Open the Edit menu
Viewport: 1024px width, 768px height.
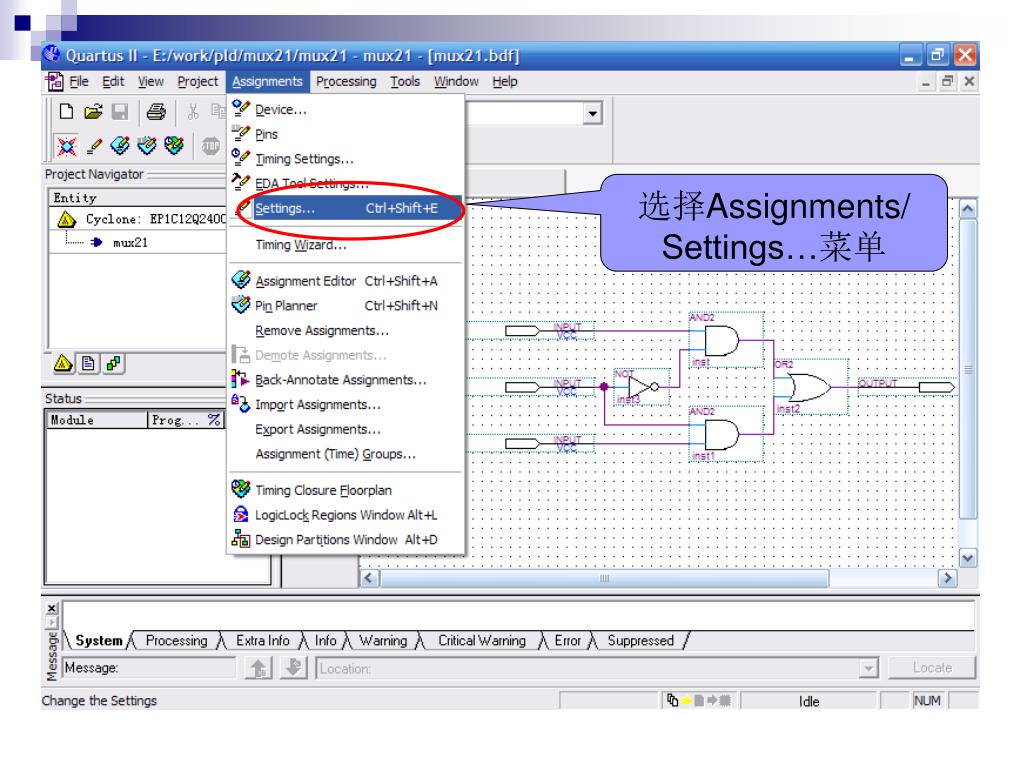point(113,82)
